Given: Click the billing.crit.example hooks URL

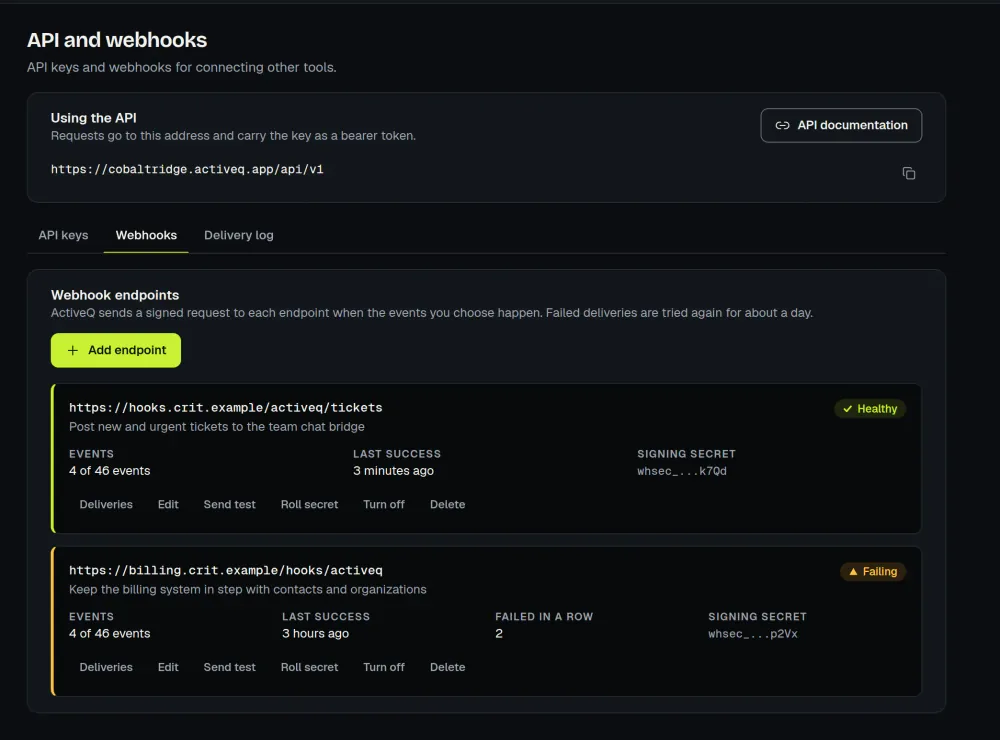Looking at the screenshot, I should pyautogui.click(x=226, y=570).
